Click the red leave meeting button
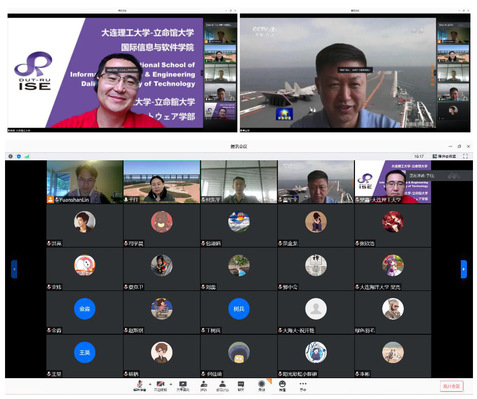The image size is (477, 399). tap(452, 386)
